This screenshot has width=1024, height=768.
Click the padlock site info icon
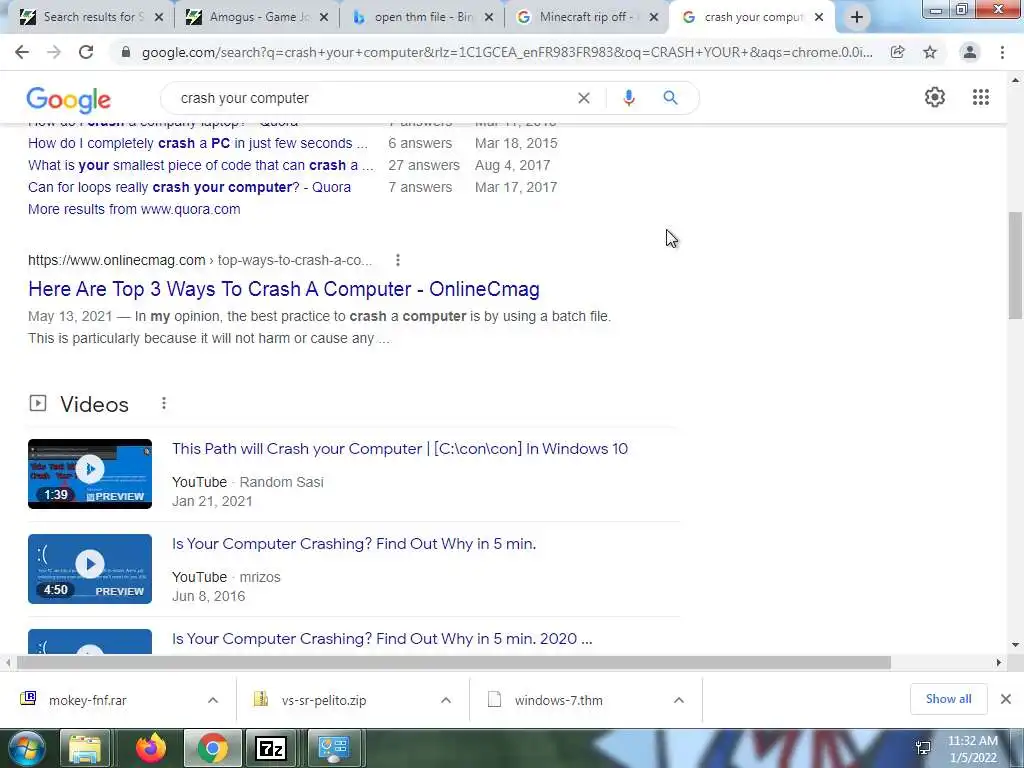[x=126, y=52]
